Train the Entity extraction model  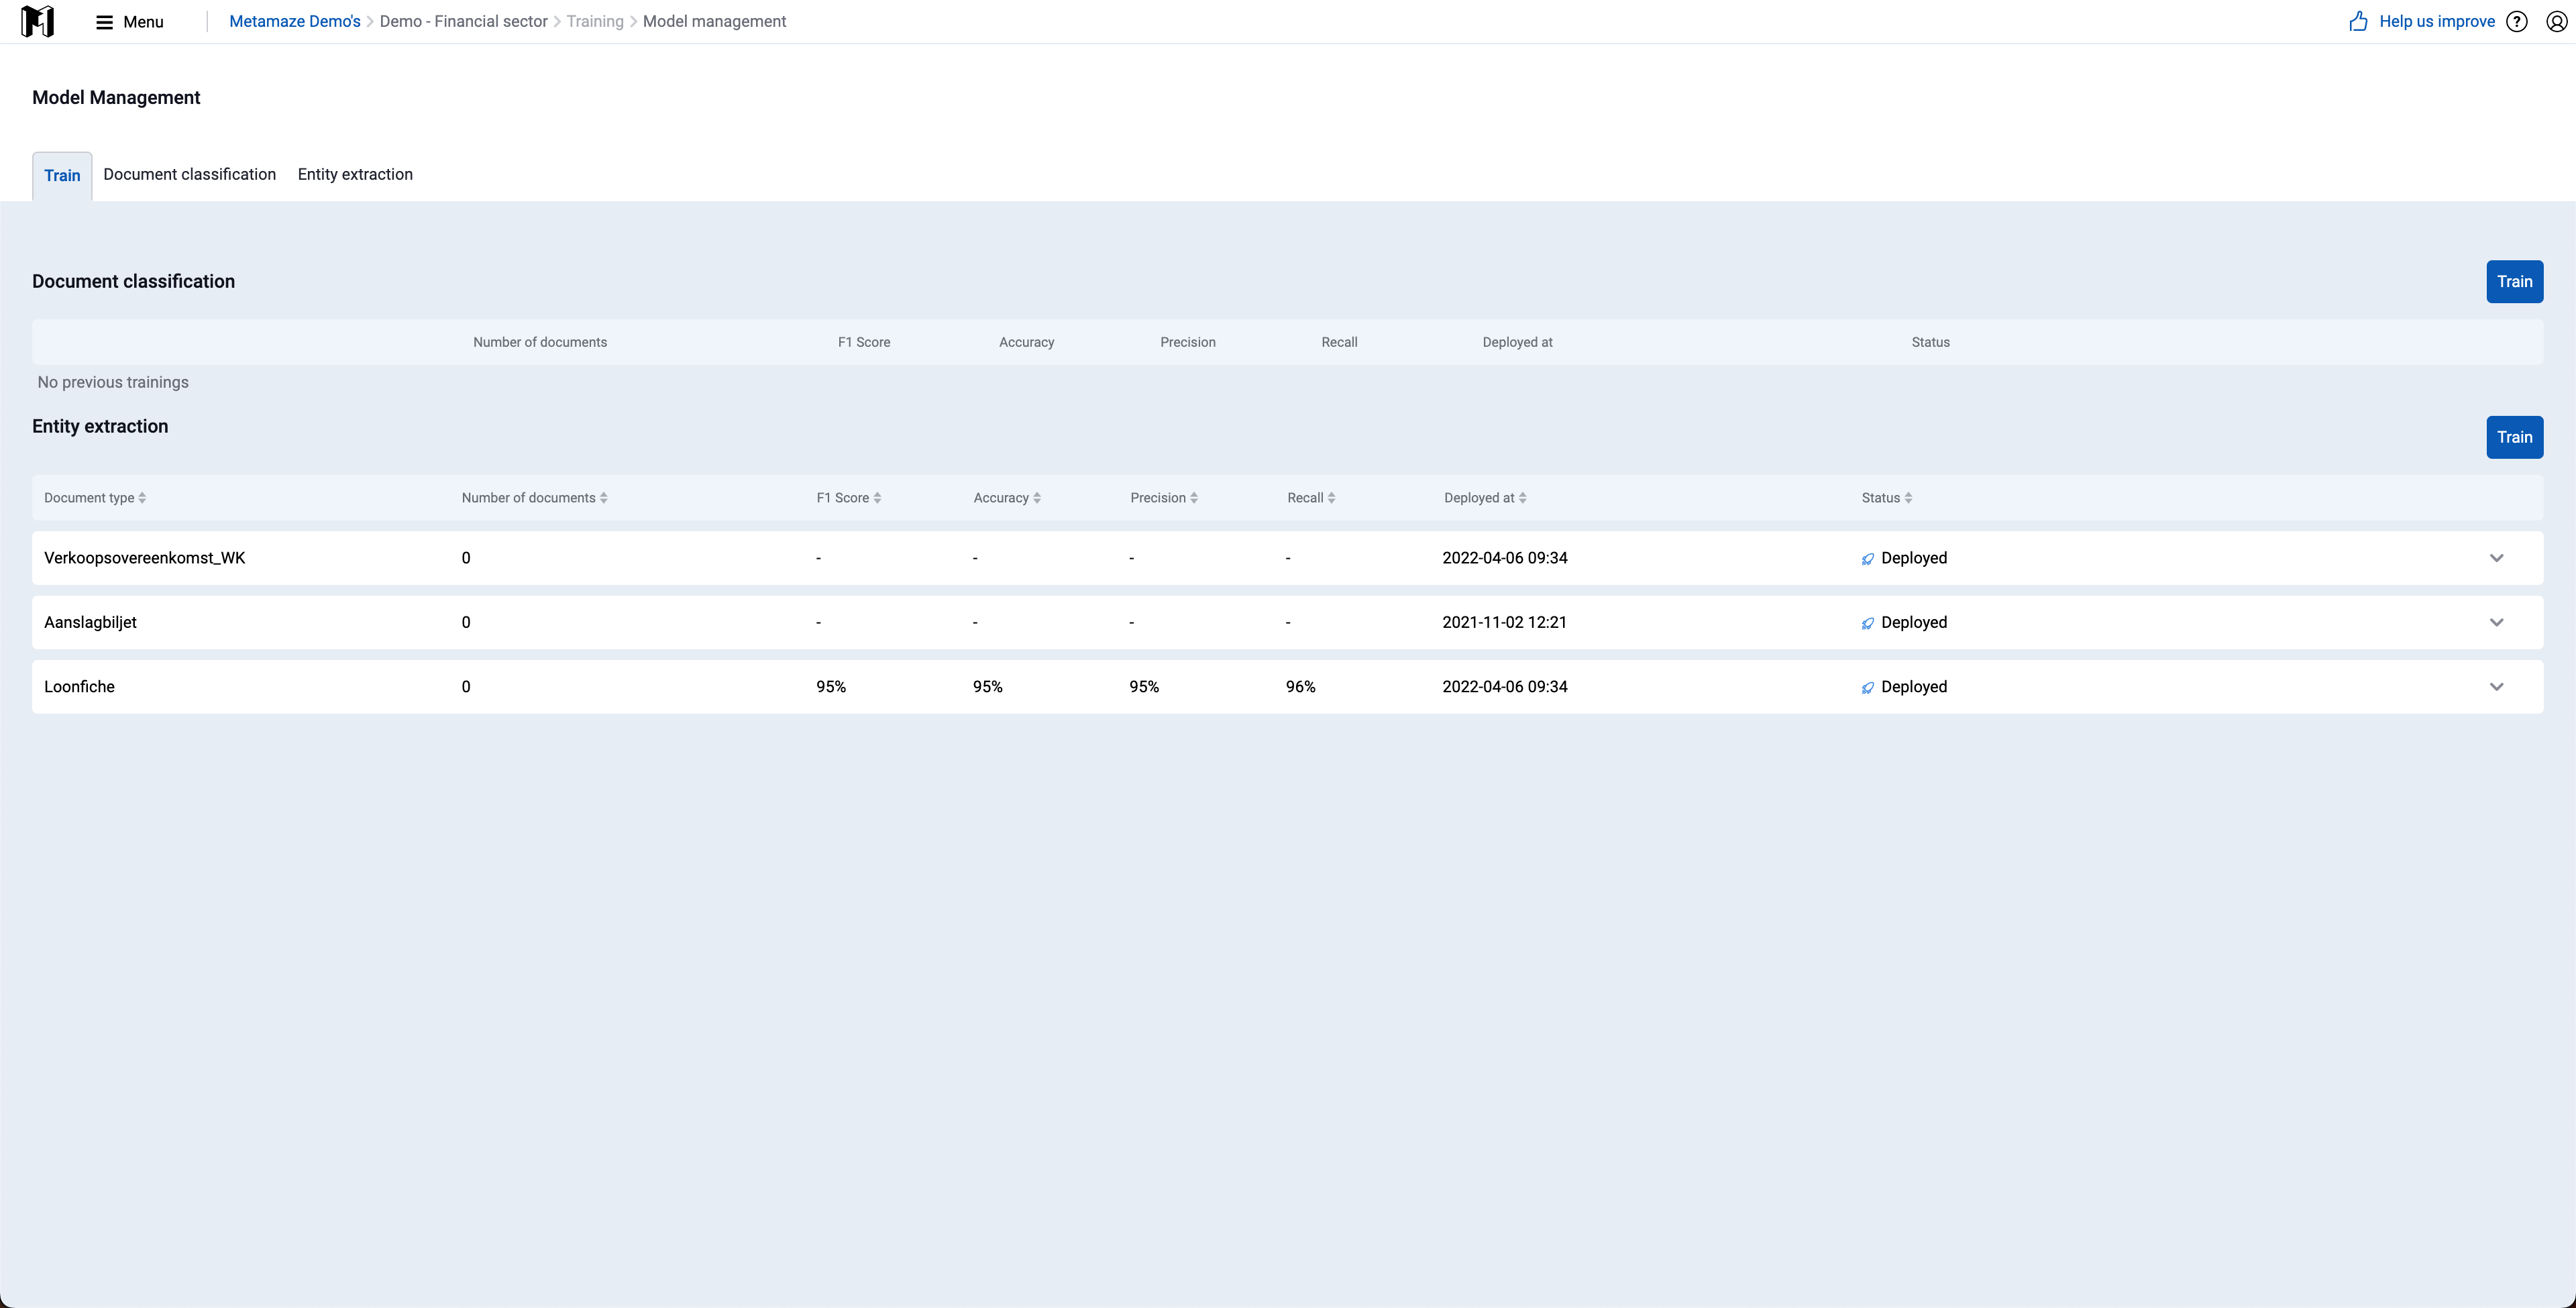click(x=2514, y=437)
